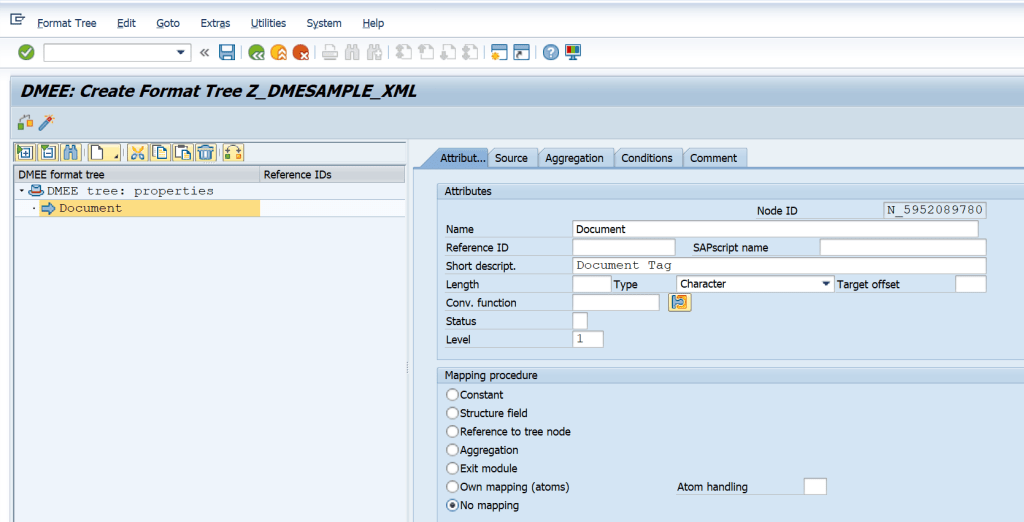The image size is (1024, 522).
Task: Click the First Page icon
Action: click(x=404, y=52)
